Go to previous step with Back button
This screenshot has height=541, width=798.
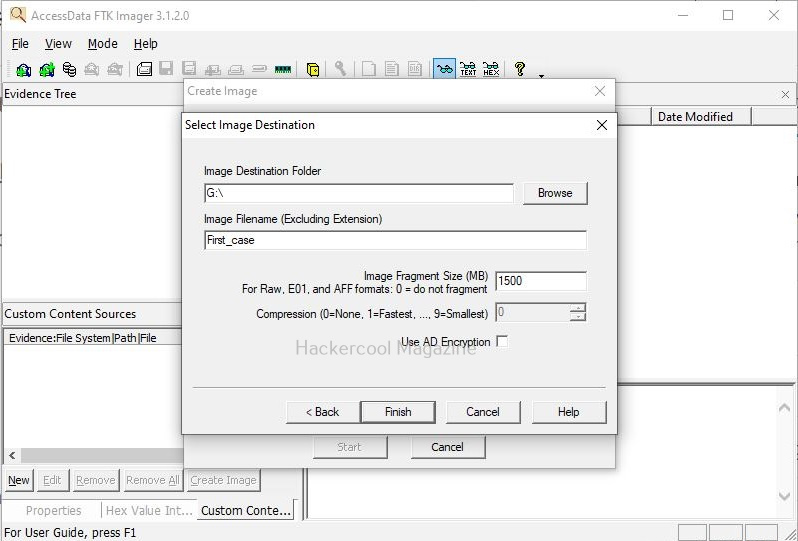(x=322, y=412)
